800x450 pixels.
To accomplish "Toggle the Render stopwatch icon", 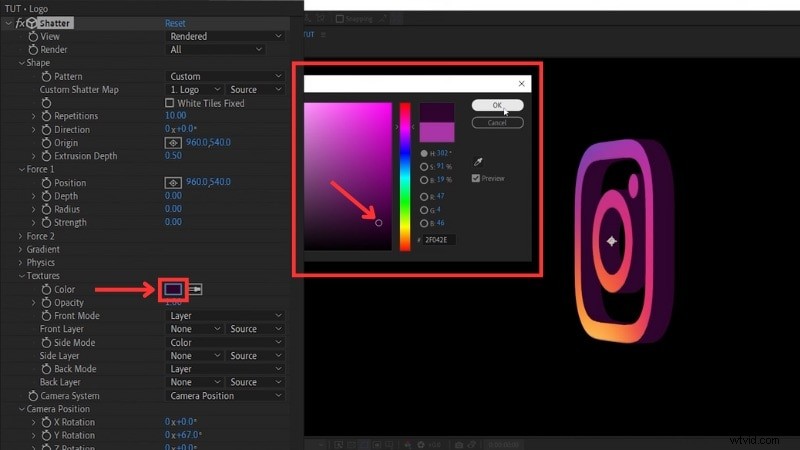I will click(33, 49).
